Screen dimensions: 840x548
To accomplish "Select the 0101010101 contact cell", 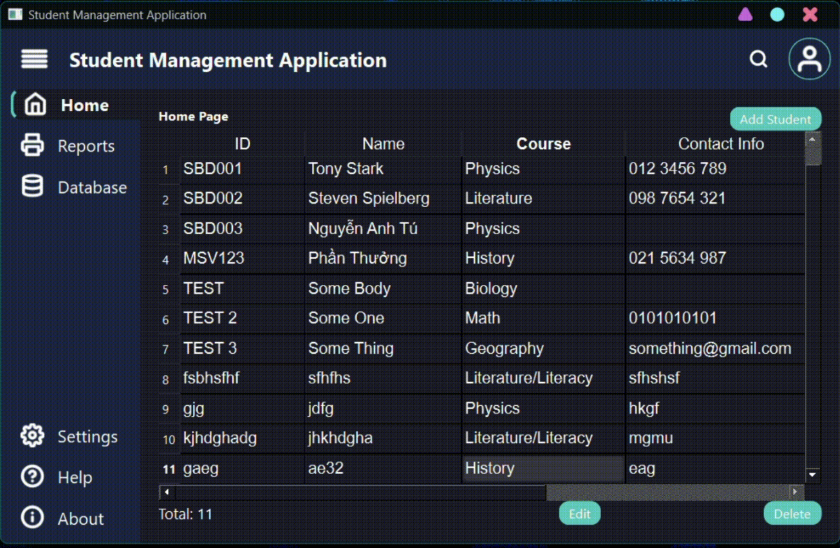I will [x=715, y=318].
